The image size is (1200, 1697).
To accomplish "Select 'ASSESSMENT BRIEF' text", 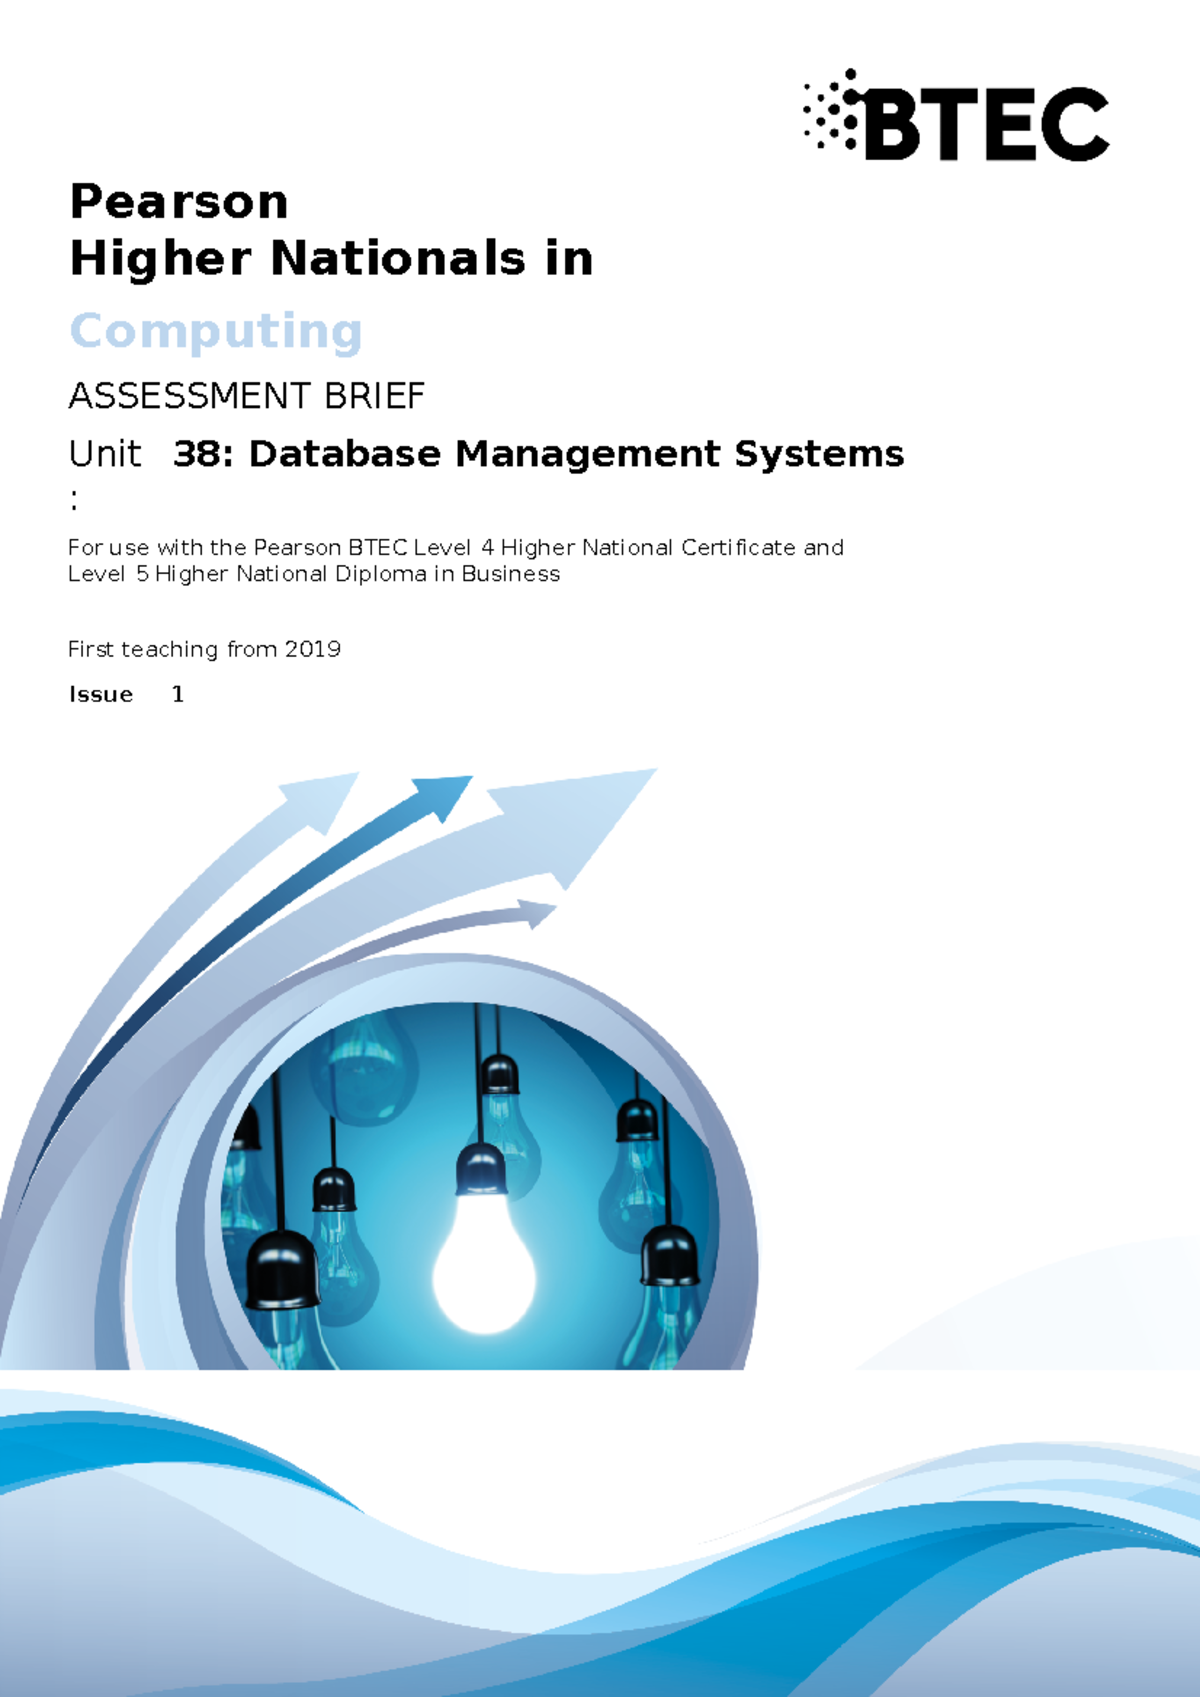I will coord(246,396).
